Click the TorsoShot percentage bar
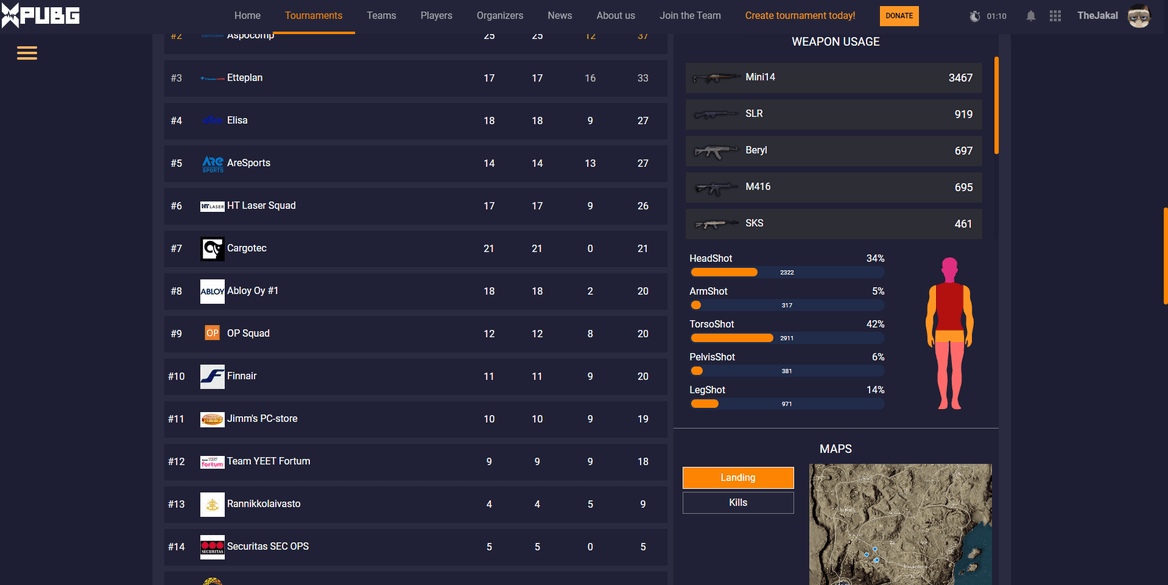 tap(787, 338)
